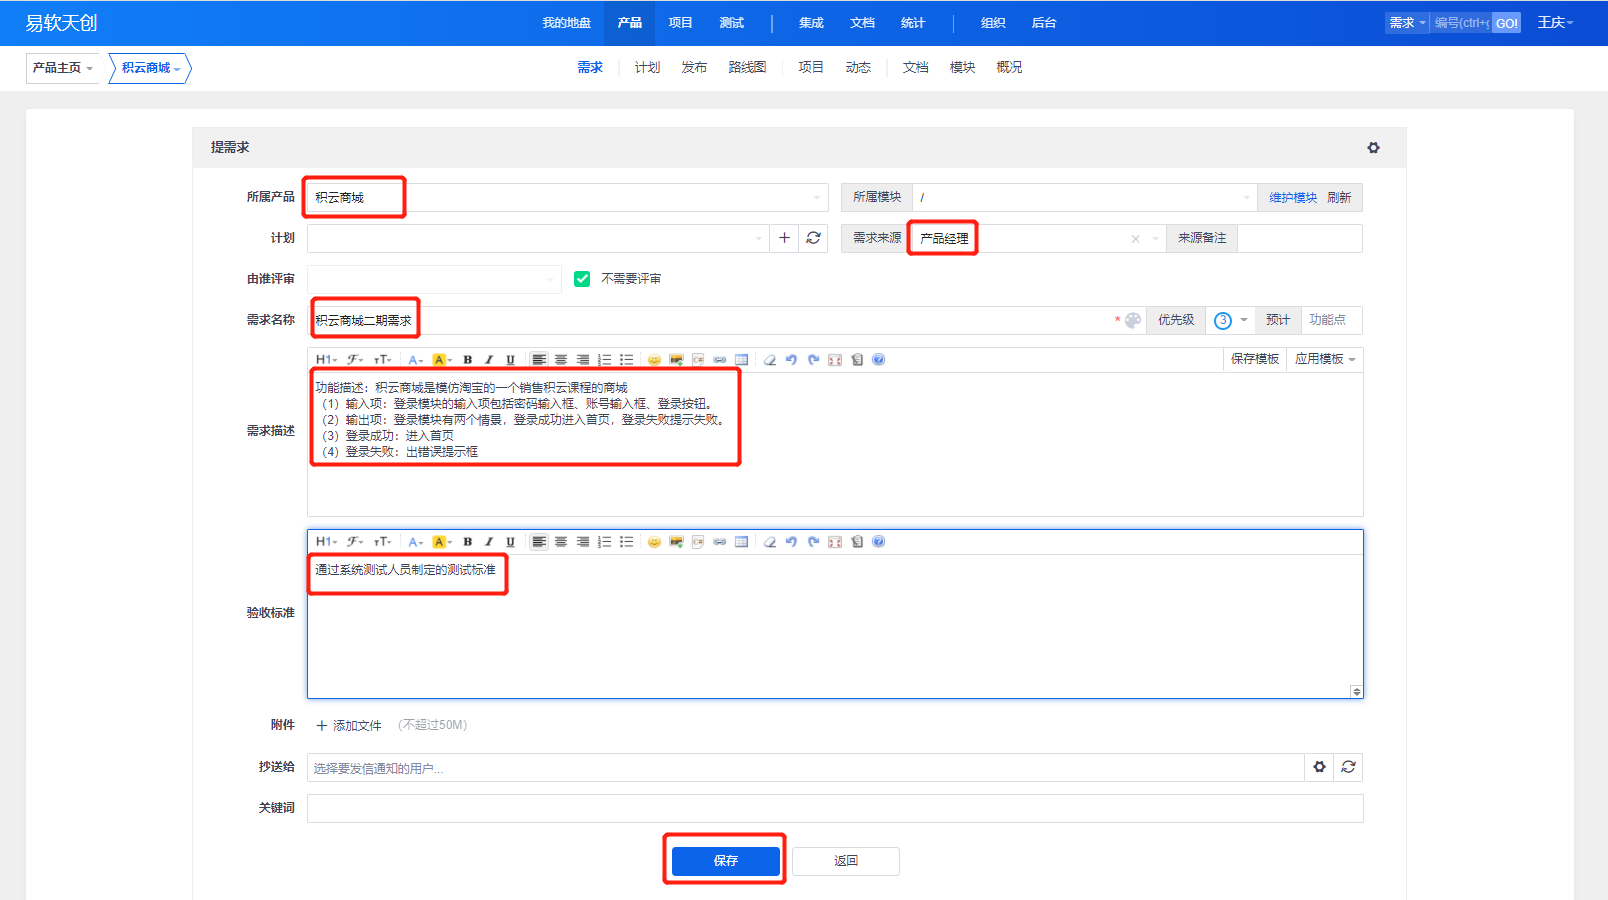Toggle fullscreen in 验收标准 editor toolbar
This screenshot has height=900, width=1608.
[835, 542]
